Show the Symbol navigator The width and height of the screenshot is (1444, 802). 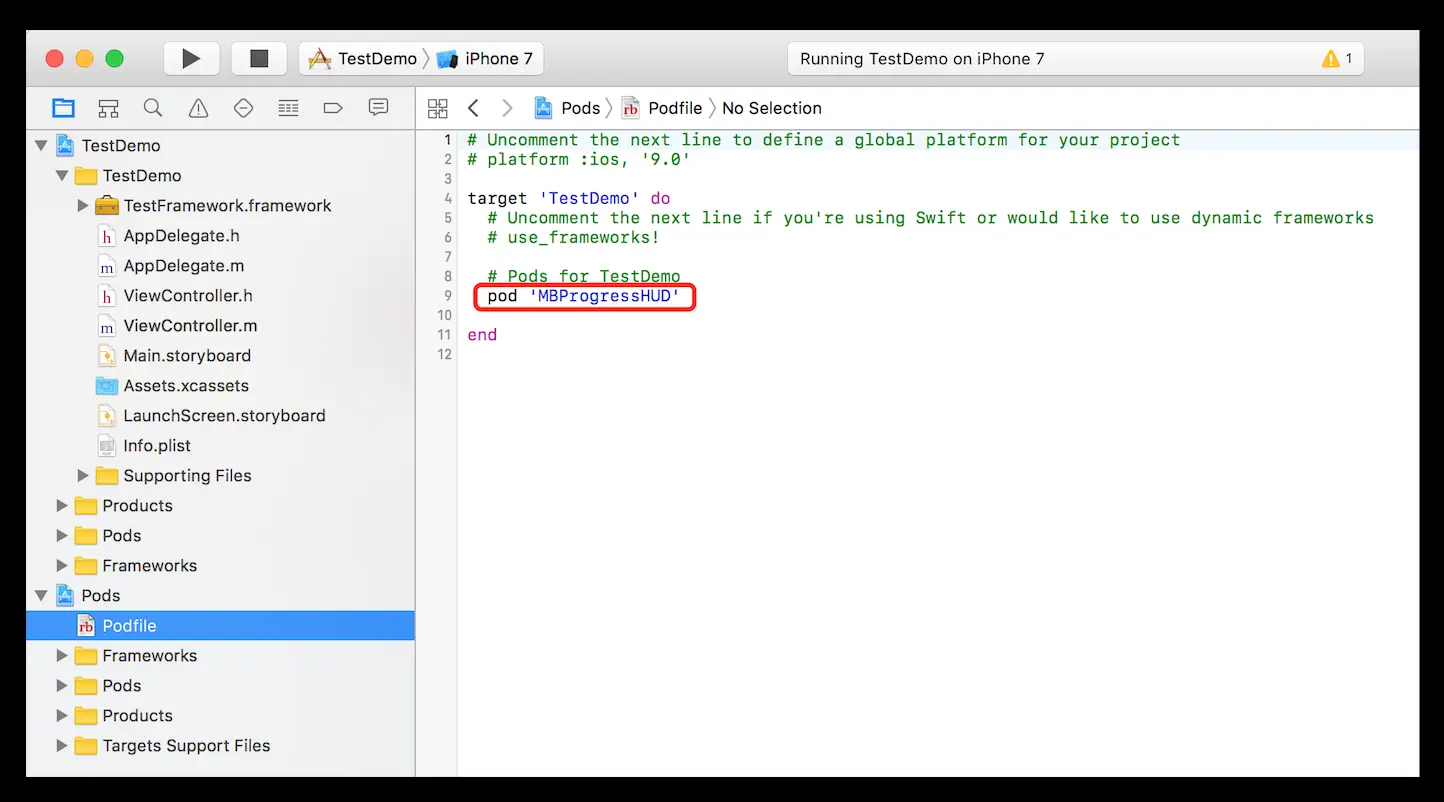pyautogui.click(x=108, y=108)
